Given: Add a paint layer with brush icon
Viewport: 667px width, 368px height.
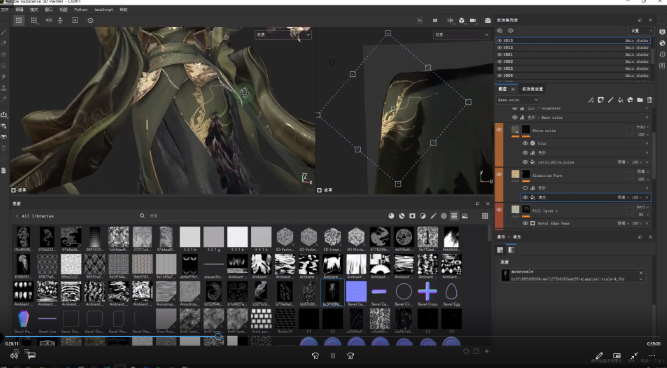Looking at the screenshot, I should click(610, 100).
